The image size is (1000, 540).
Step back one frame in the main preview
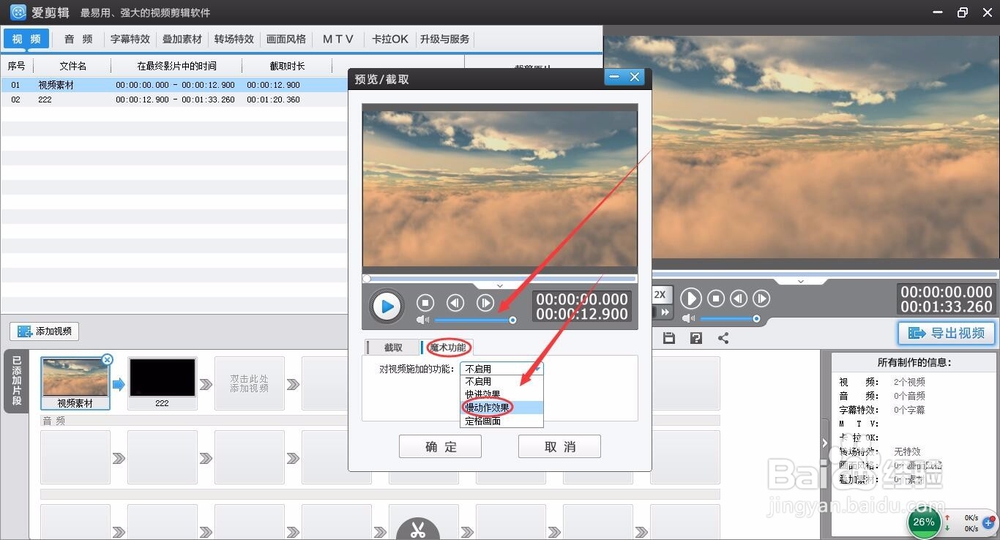click(x=739, y=298)
